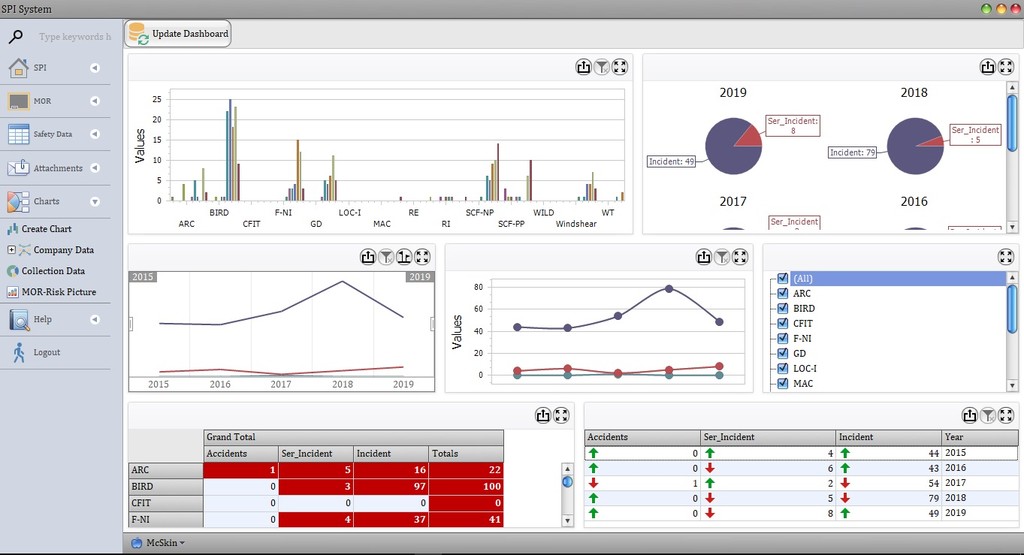
Task: Export the Values line chart panel
Action: 703,257
